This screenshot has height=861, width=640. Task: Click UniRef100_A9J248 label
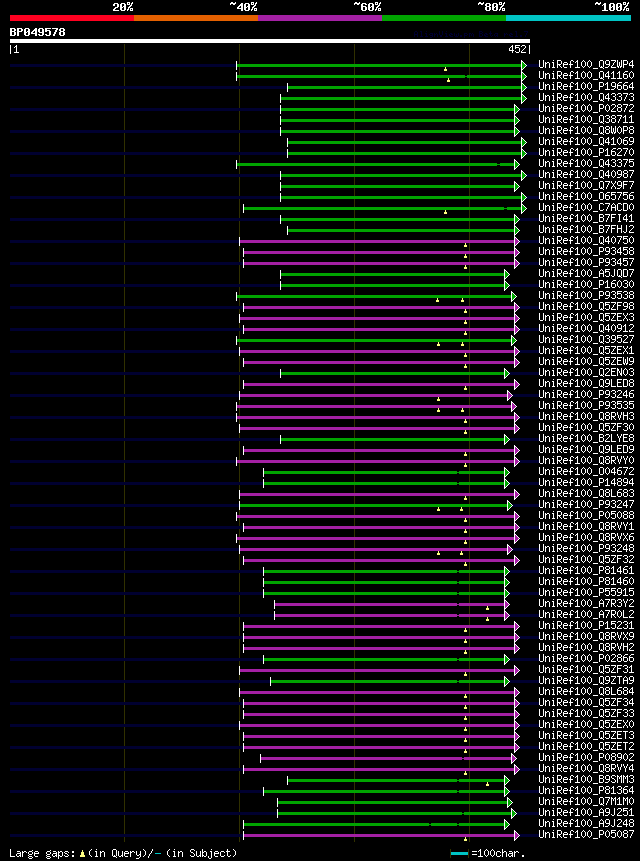(586, 823)
